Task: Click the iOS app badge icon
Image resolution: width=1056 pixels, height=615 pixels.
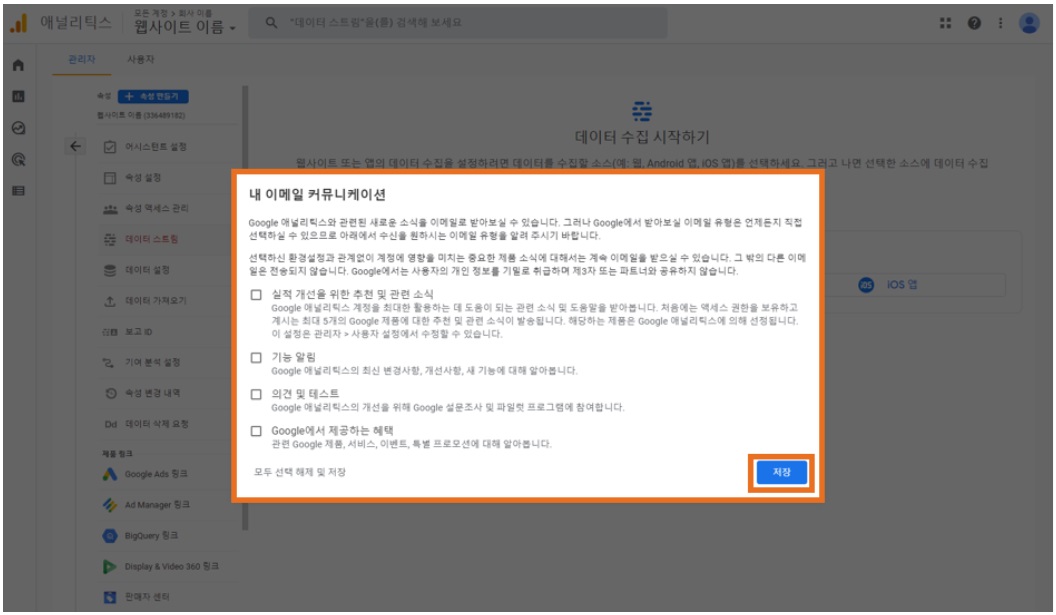Action: click(866, 285)
